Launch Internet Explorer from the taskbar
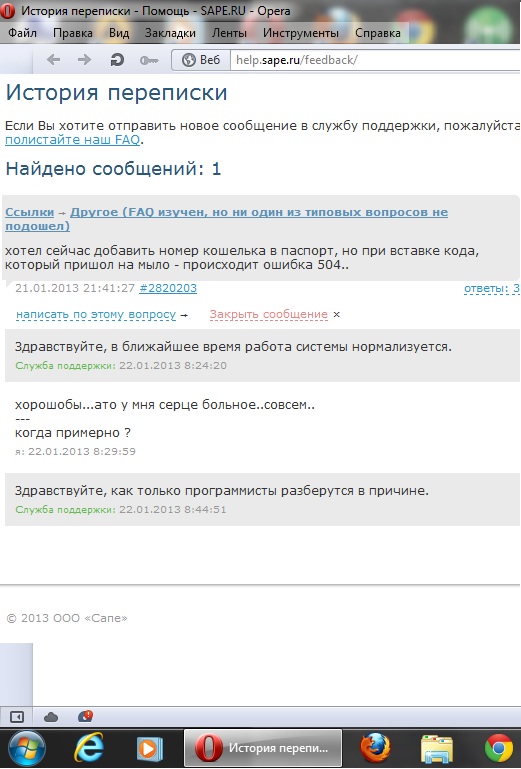Viewport: 521px width, 769px height. pyautogui.click(x=89, y=748)
